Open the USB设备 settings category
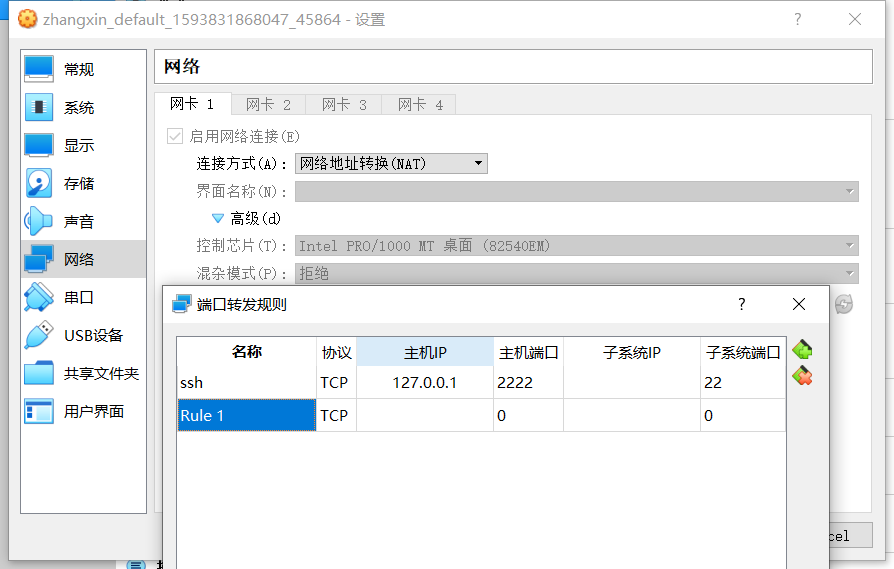894x569 pixels. [x=92, y=335]
